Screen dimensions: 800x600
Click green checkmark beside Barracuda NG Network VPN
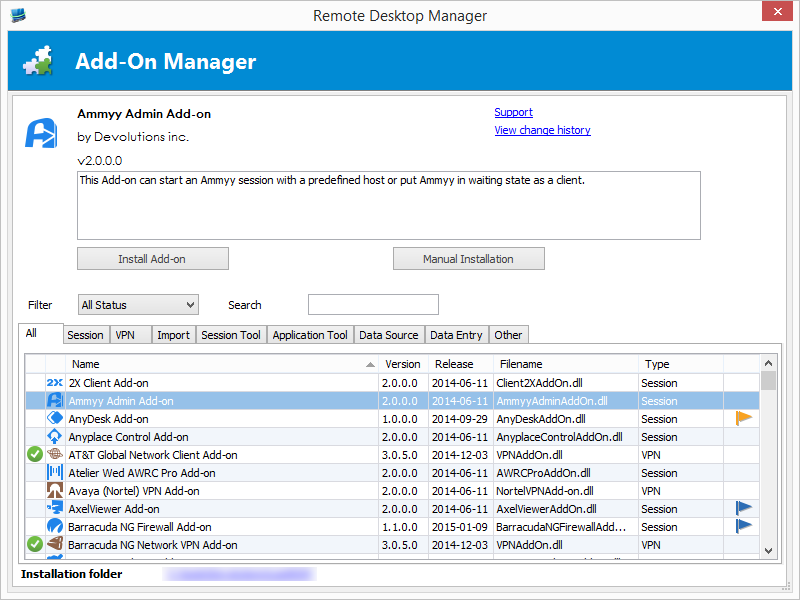pyautogui.click(x=35, y=545)
